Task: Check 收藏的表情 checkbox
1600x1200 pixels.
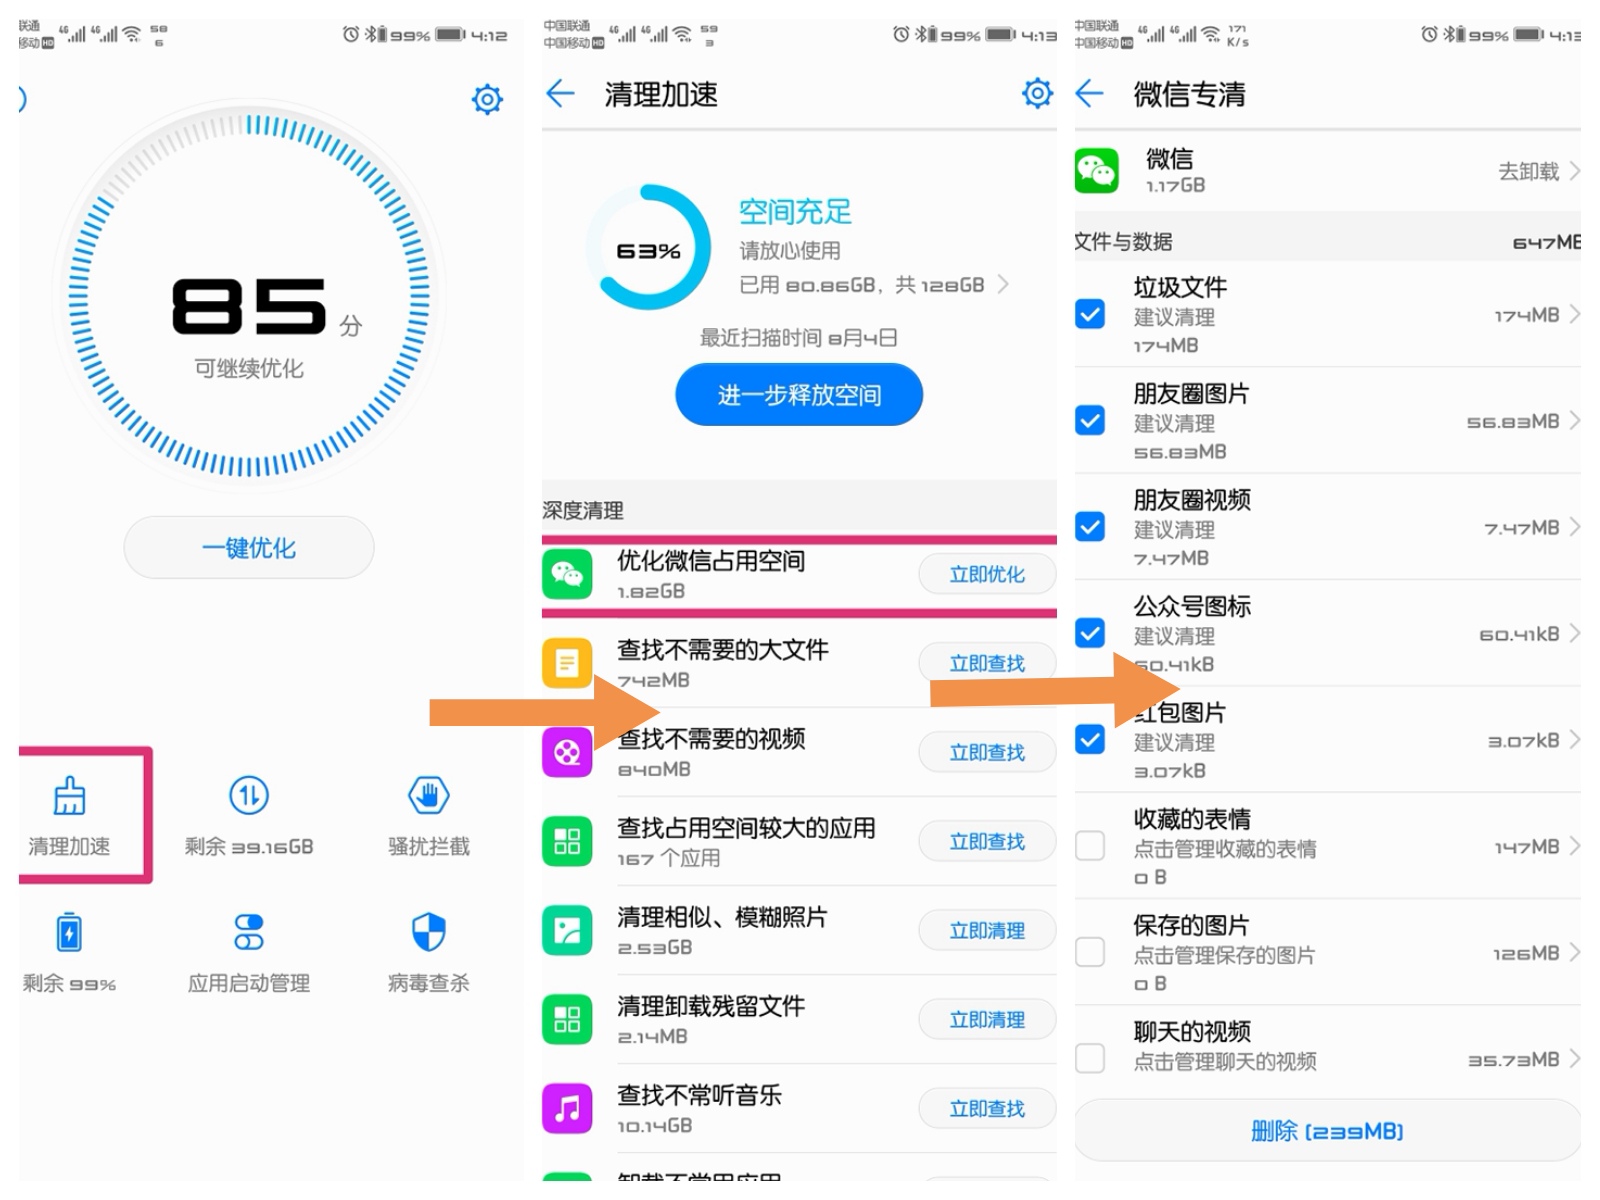Action: click(x=1090, y=846)
